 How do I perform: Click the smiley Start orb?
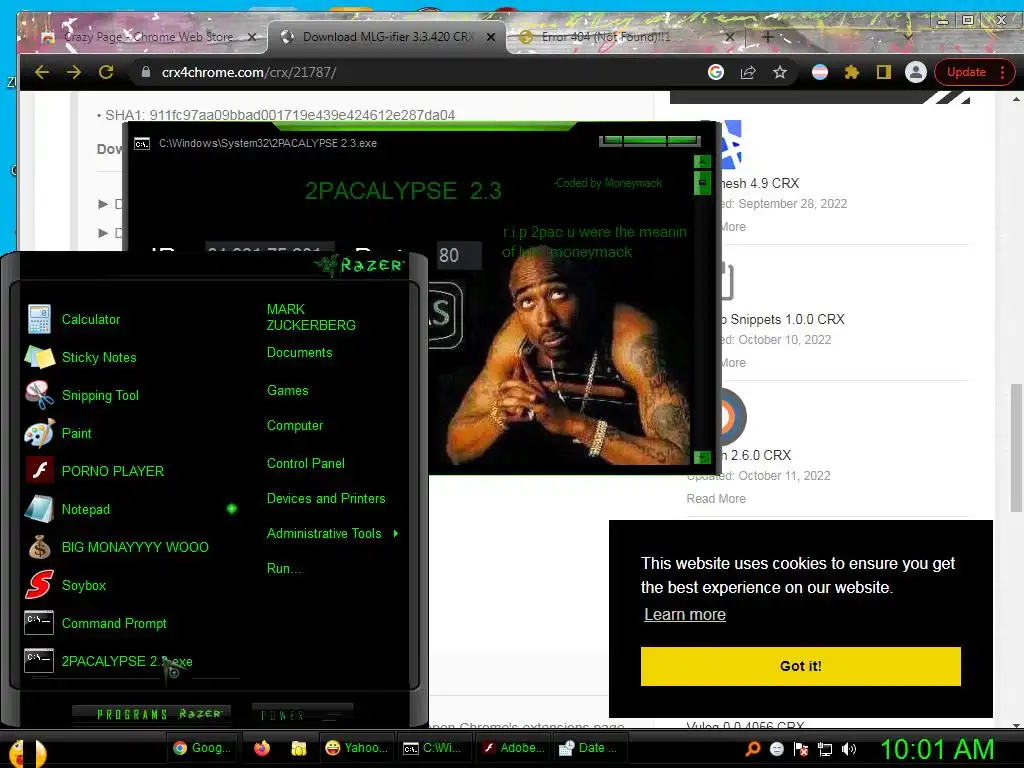click(x=27, y=753)
